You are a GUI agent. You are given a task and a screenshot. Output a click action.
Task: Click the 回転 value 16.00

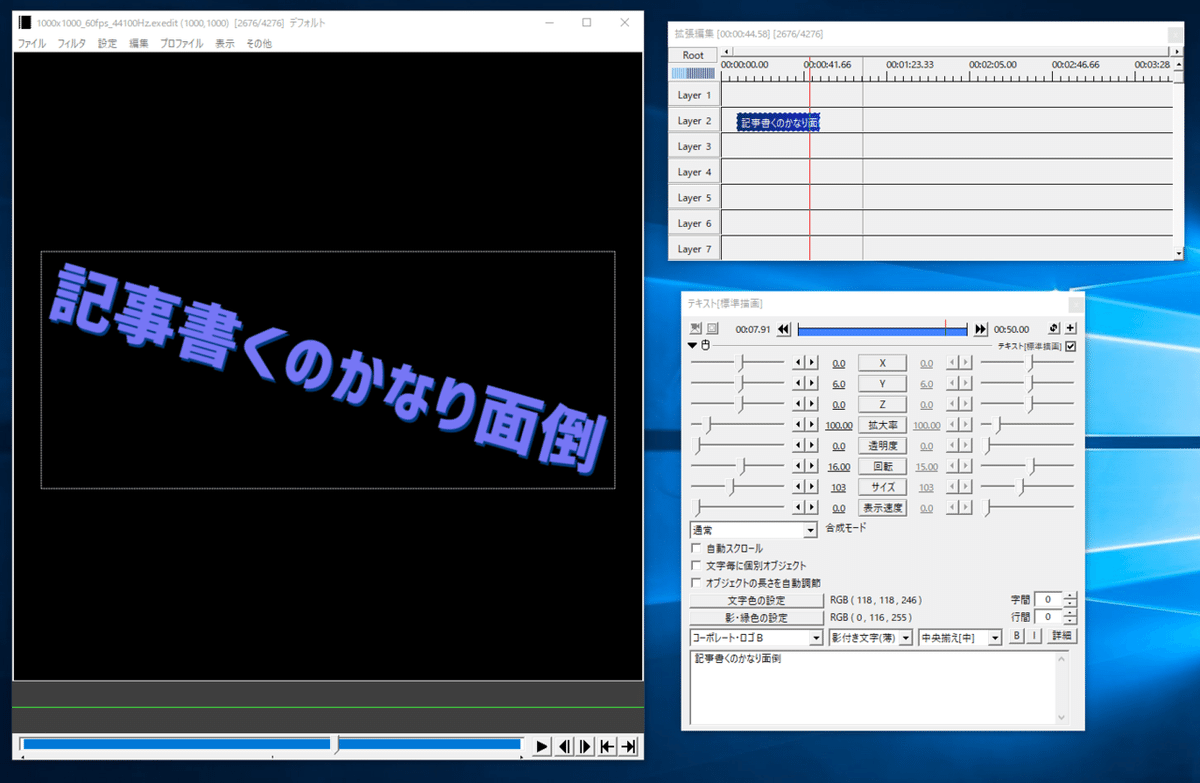(839, 467)
